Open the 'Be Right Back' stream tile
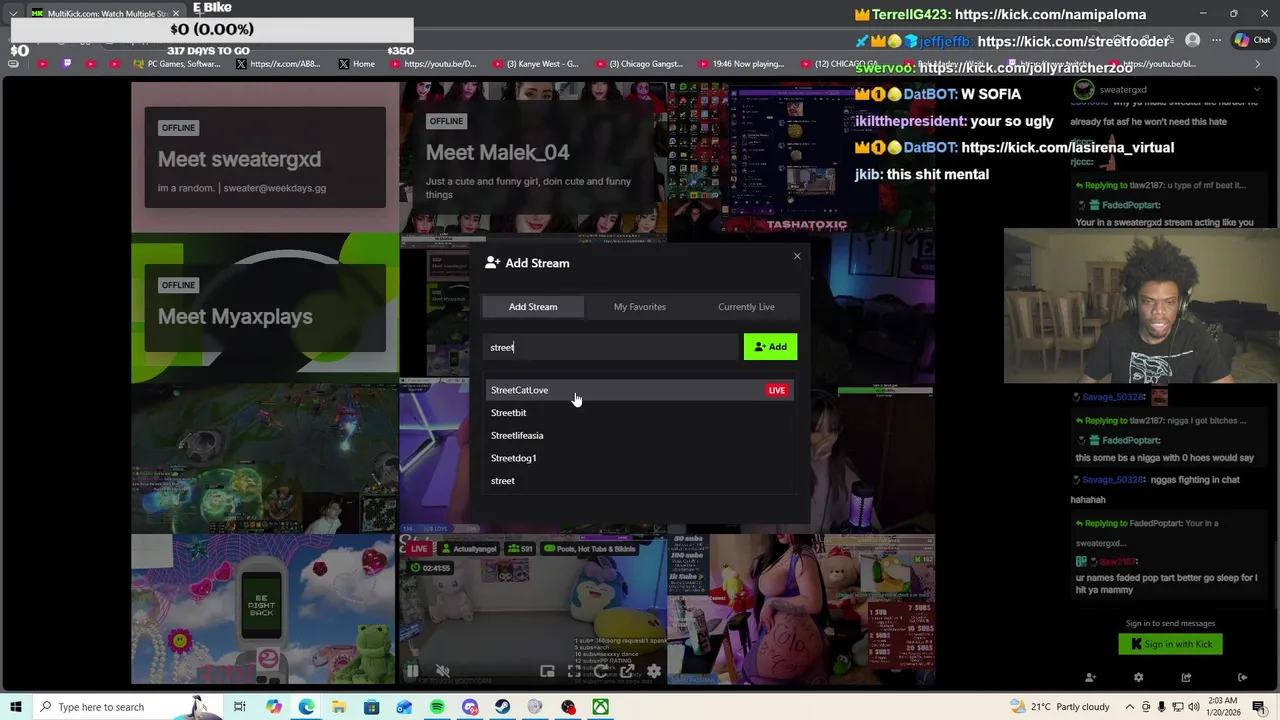This screenshot has width=1280, height=720. [264, 609]
